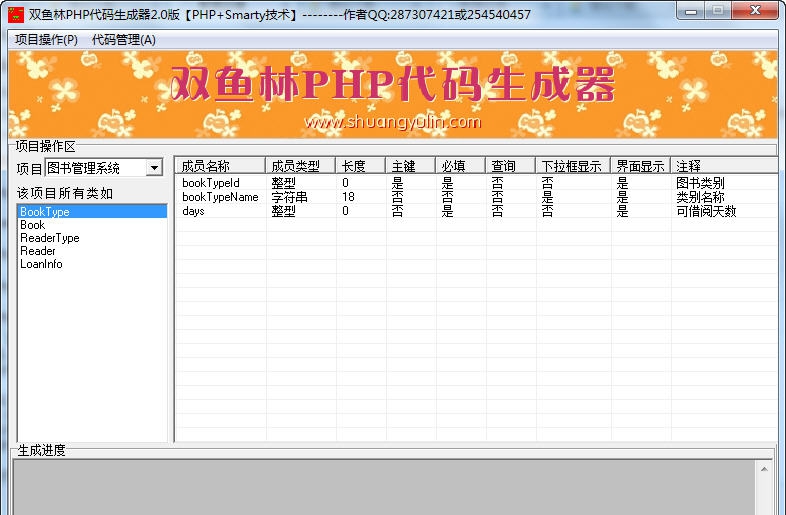
Task: Click the 必填 column header
Action: tap(460, 165)
